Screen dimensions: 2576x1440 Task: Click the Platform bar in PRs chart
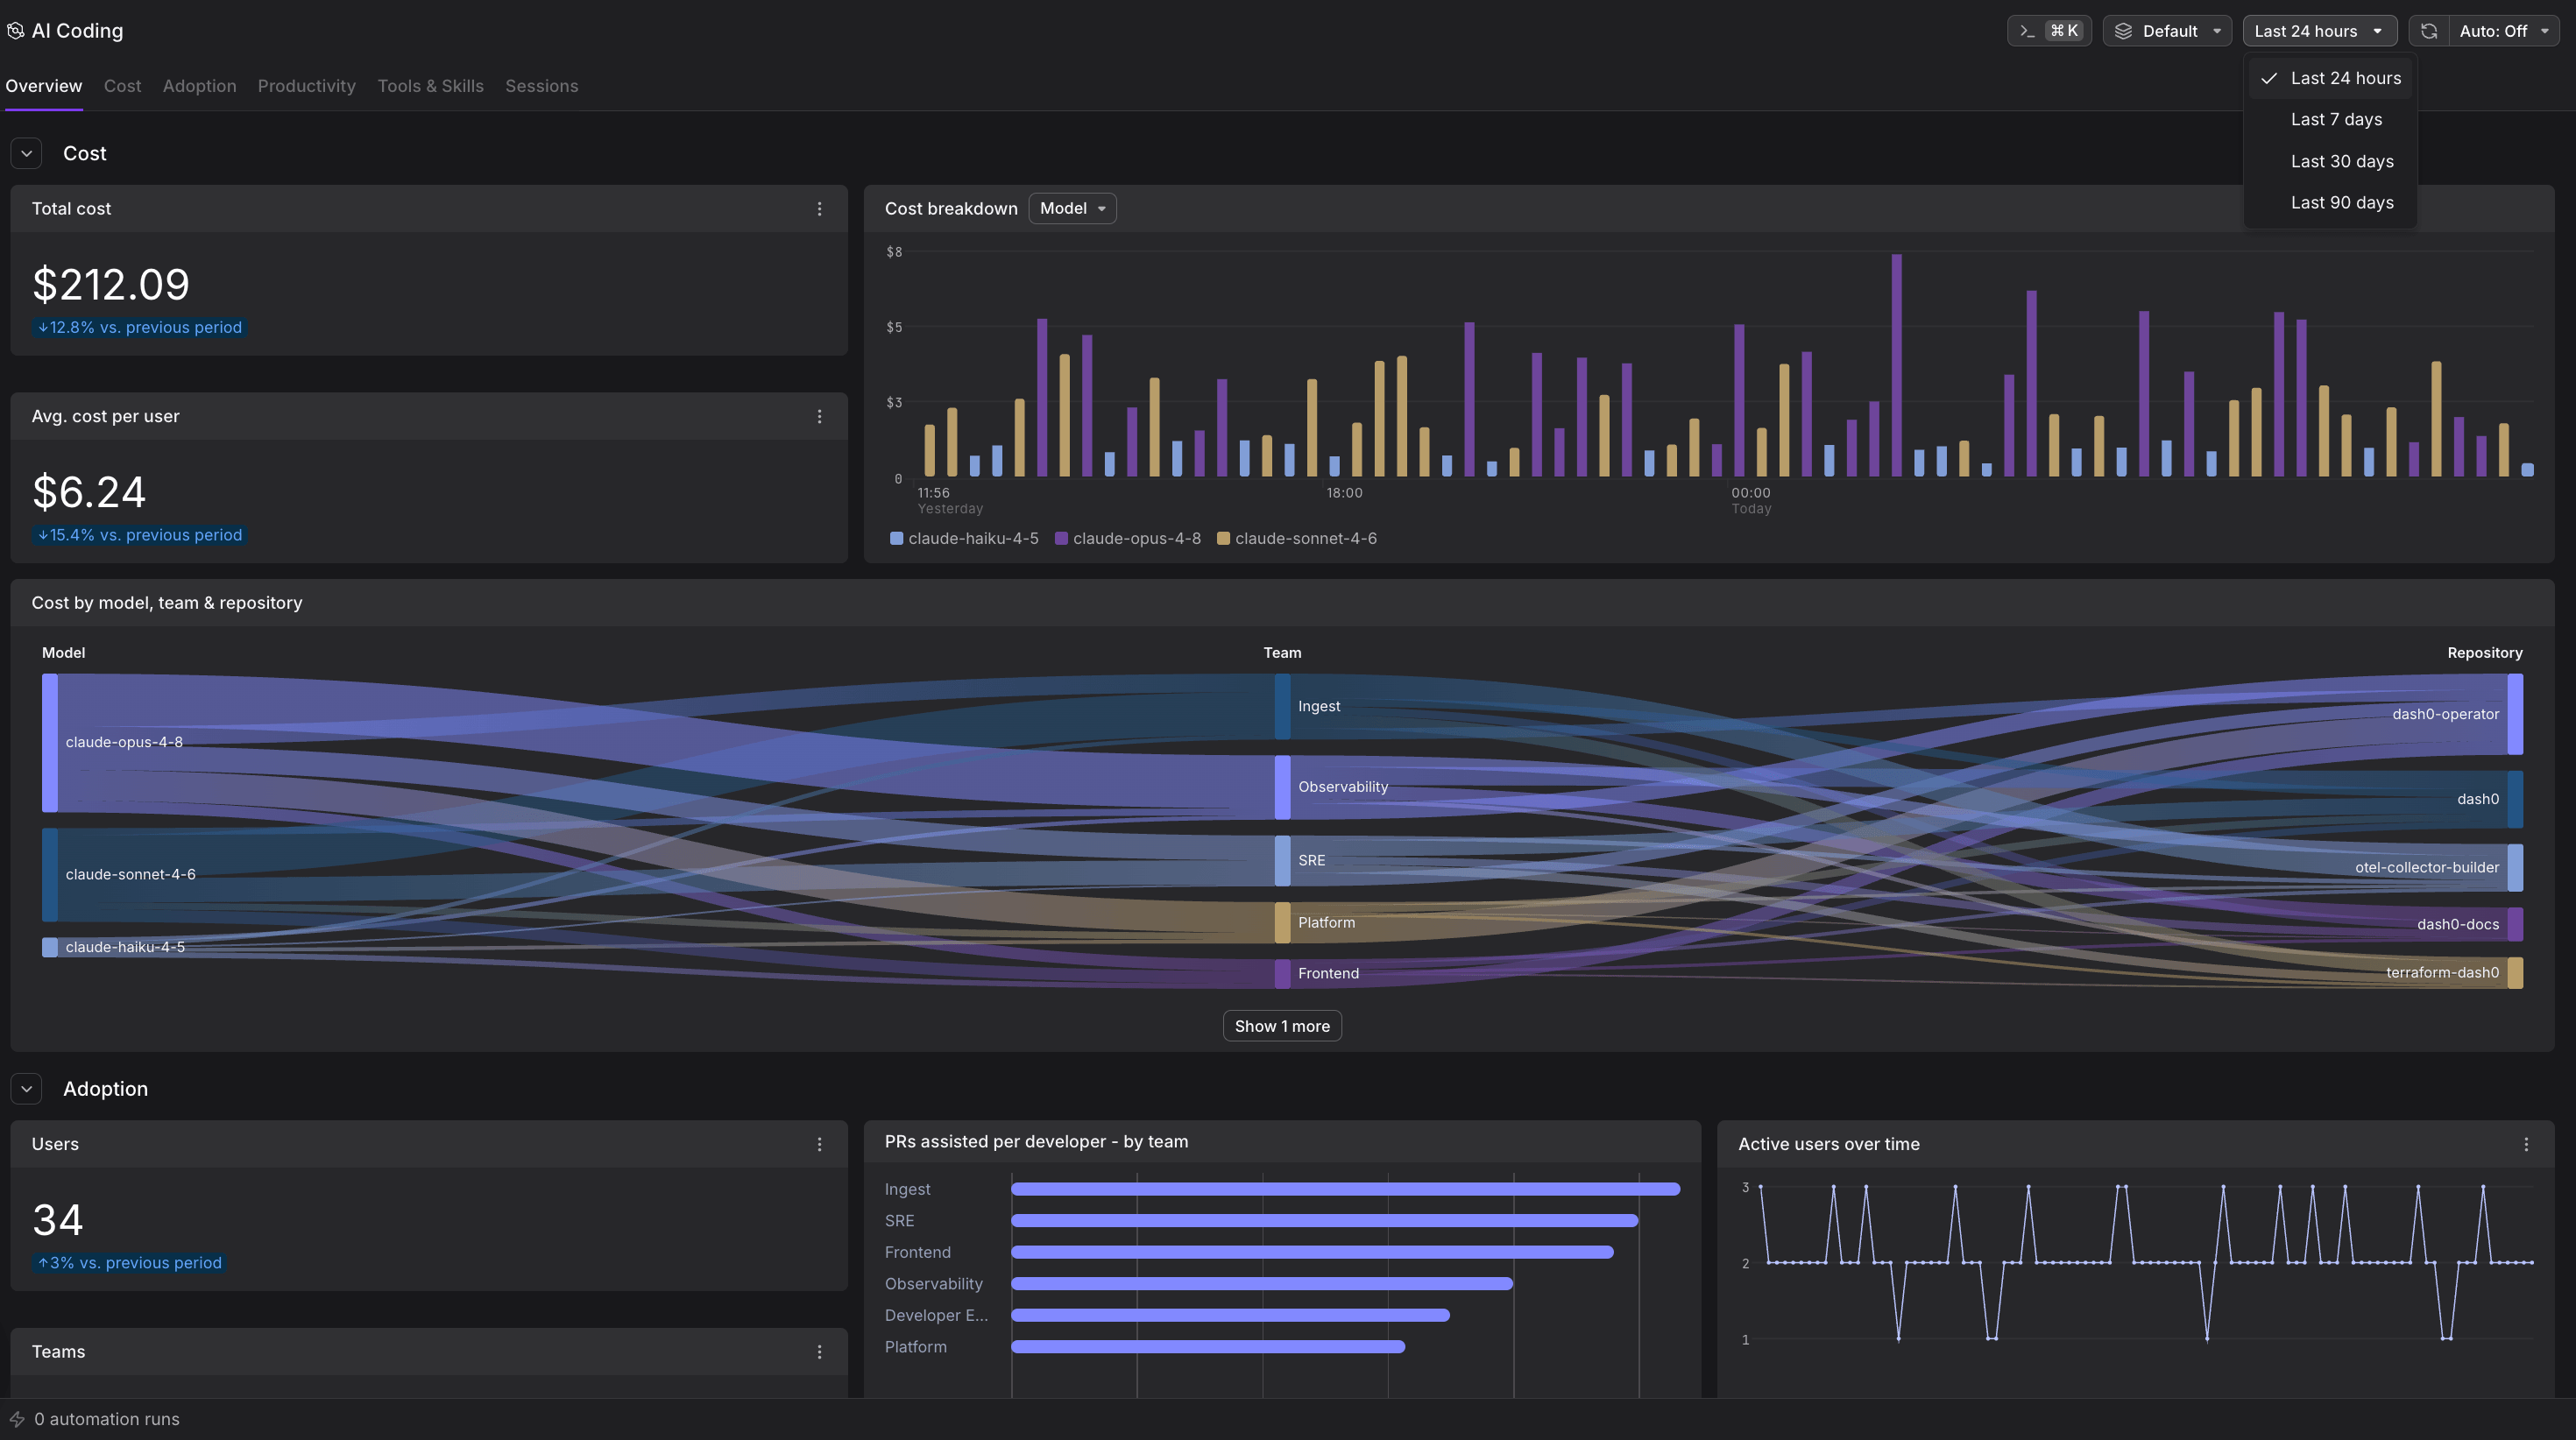tap(1208, 1347)
